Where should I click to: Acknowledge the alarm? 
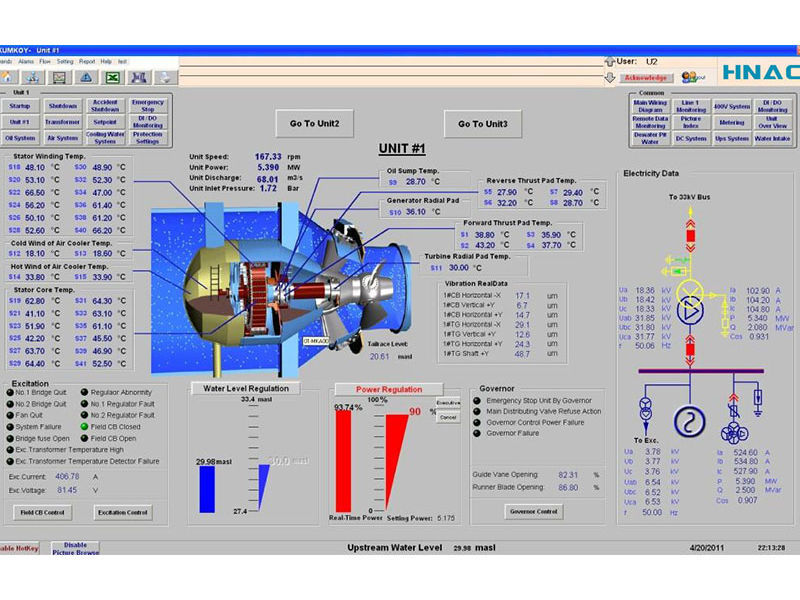[646, 78]
